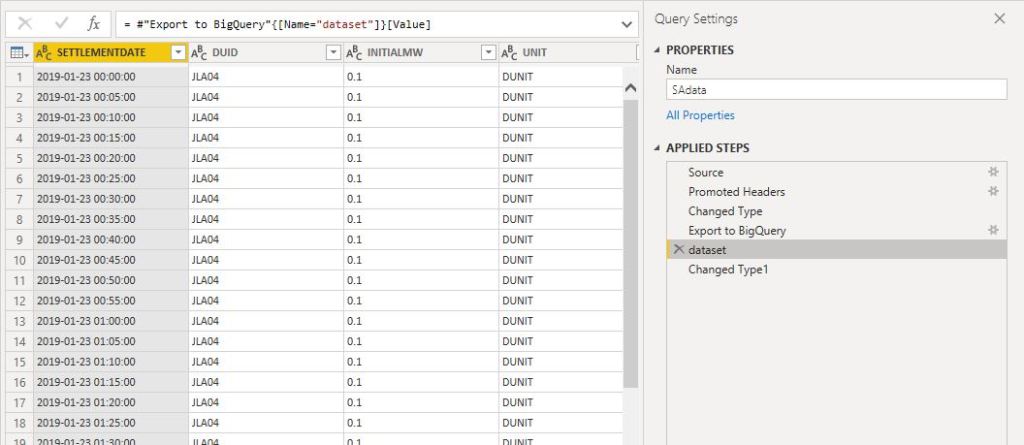1024x445 pixels.
Task: Open Export to BigQuery step gear icon
Action: click(993, 230)
